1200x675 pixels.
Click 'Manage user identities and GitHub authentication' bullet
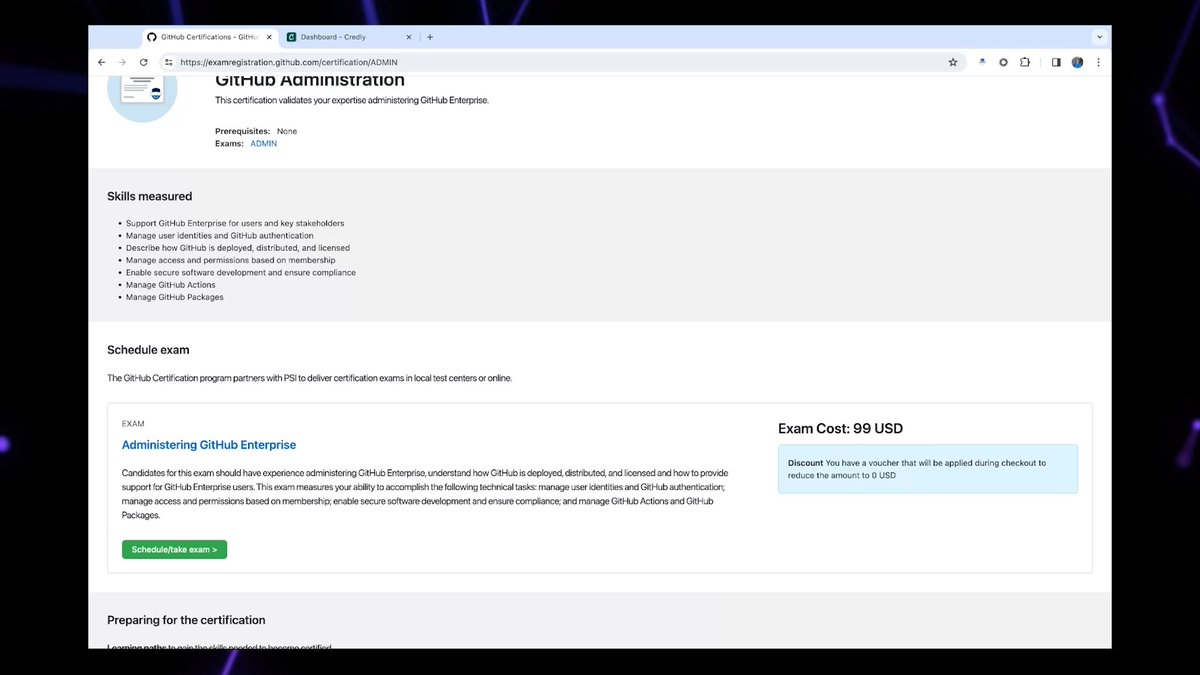pyautogui.click(x=219, y=236)
